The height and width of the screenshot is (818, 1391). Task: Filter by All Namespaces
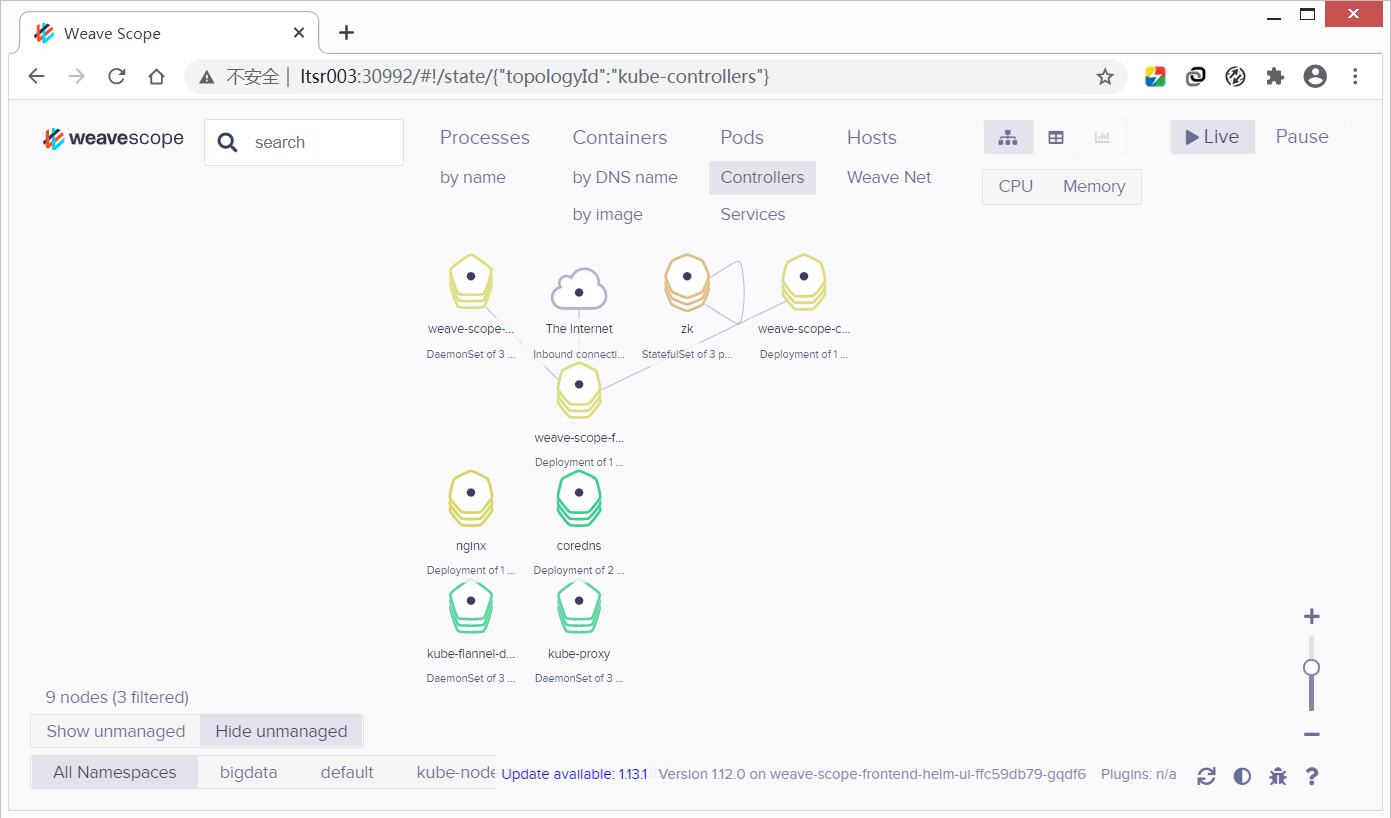tap(115, 772)
